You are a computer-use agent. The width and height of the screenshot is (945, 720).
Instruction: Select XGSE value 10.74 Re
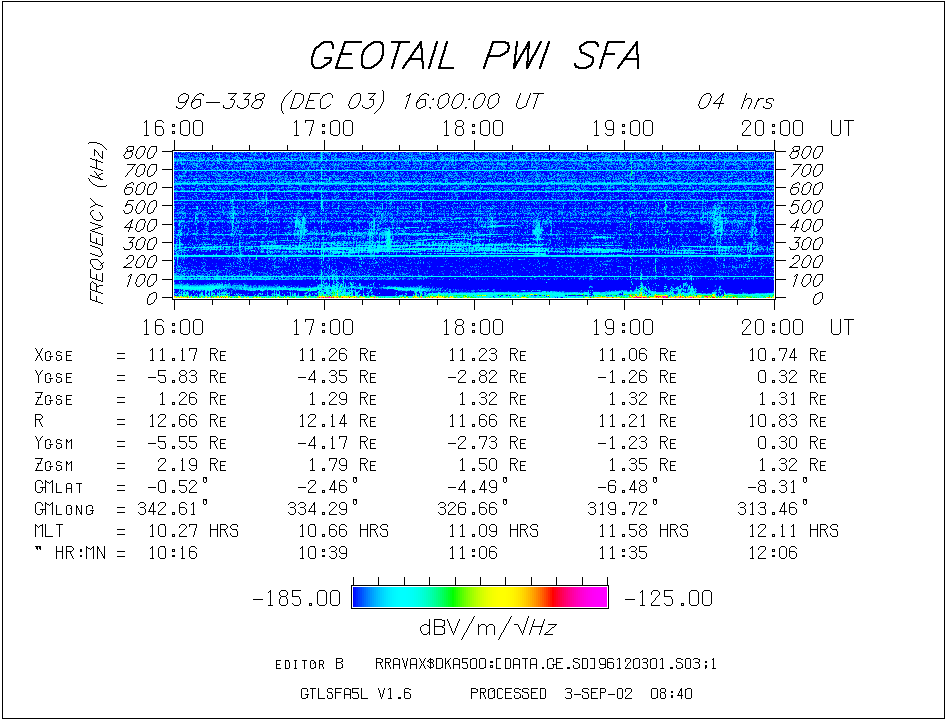pos(787,355)
